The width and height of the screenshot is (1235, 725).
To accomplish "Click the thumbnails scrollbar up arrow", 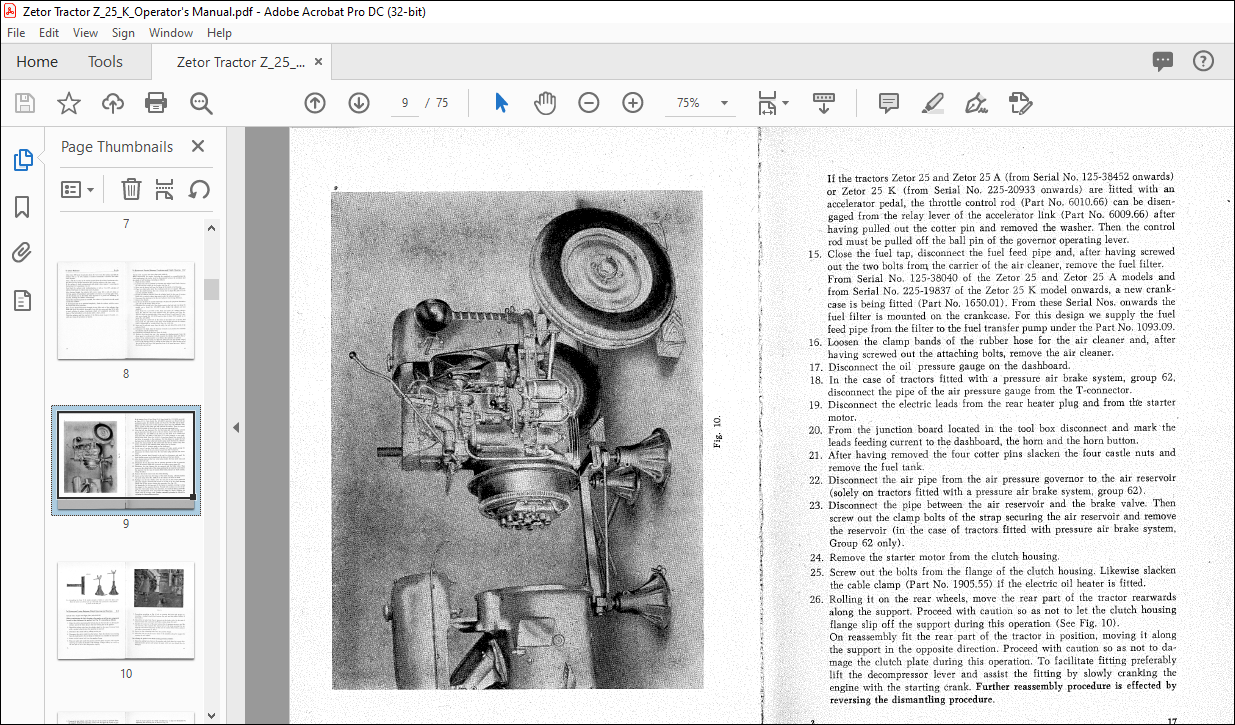I will click(x=212, y=228).
